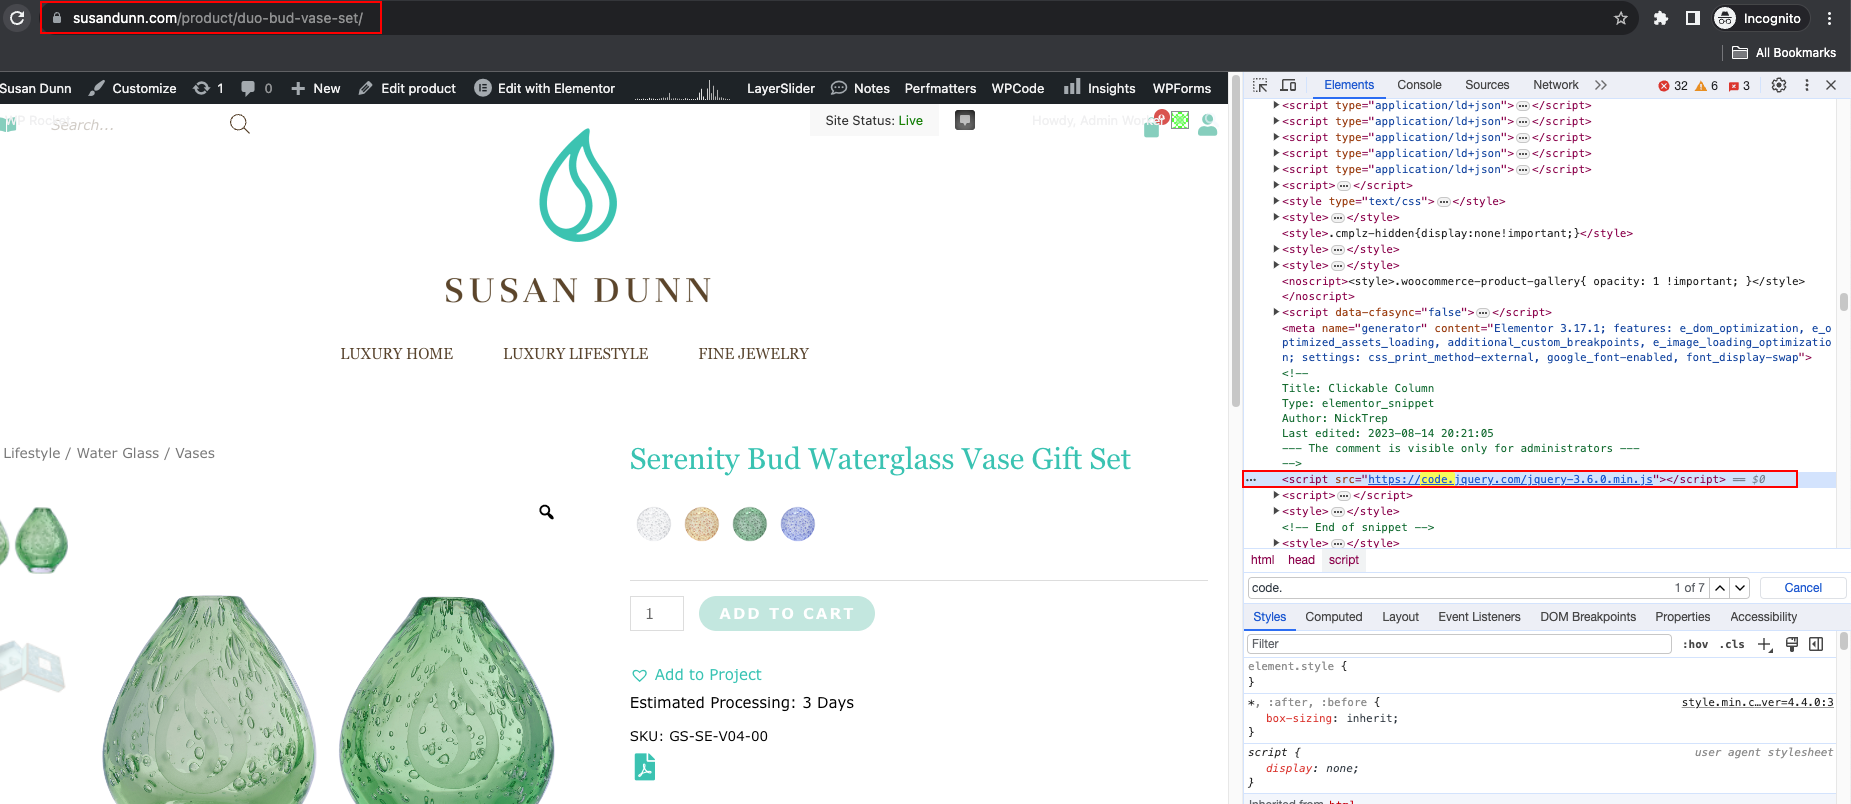This screenshot has height=804, width=1851.
Task: Open the code.jquery.com script URL link
Action: [x=1510, y=479]
